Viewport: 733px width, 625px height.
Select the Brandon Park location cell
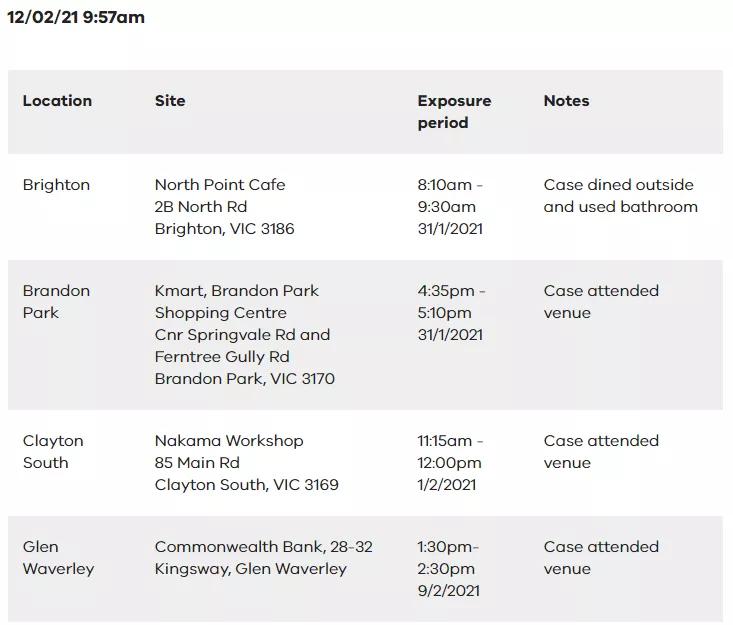click(x=56, y=302)
